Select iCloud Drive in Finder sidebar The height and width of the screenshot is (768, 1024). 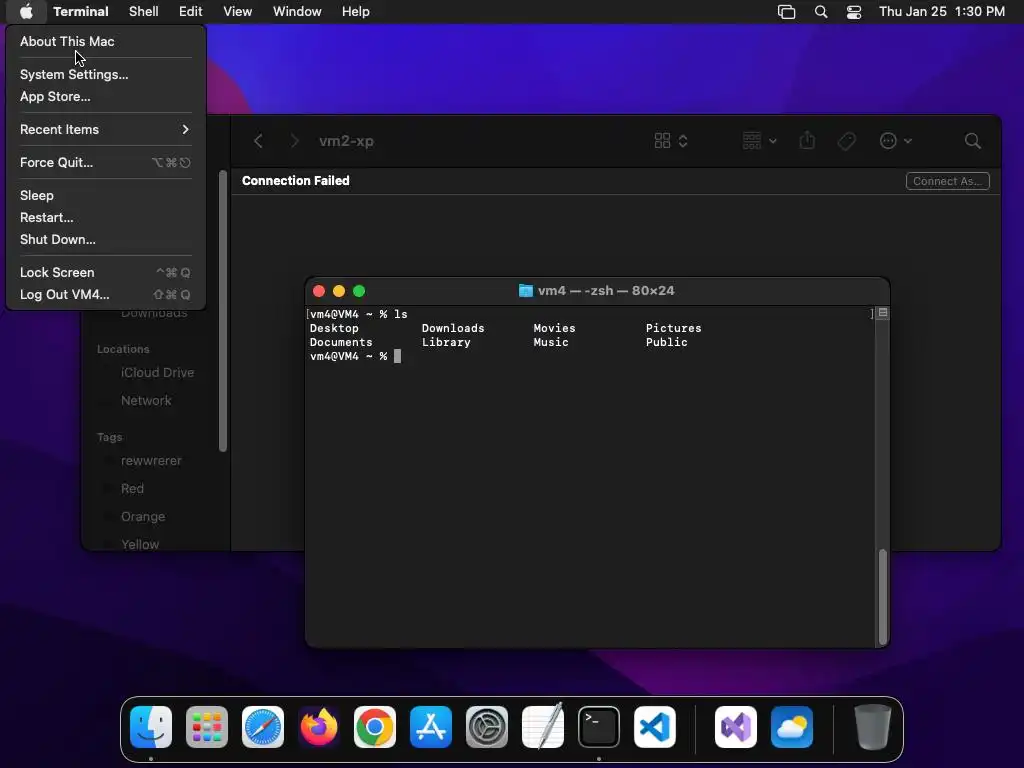coord(157,372)
